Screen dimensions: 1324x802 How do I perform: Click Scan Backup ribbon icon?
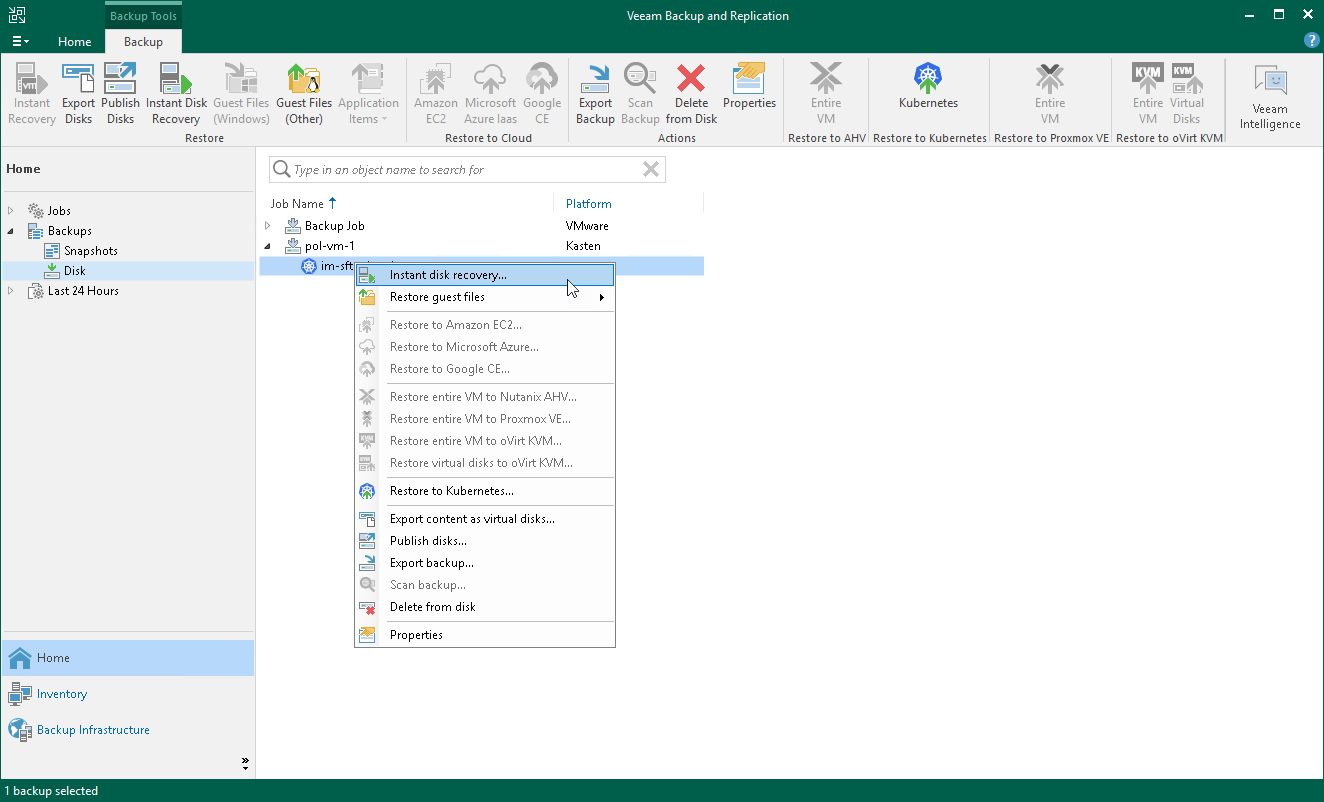point(640,94)
